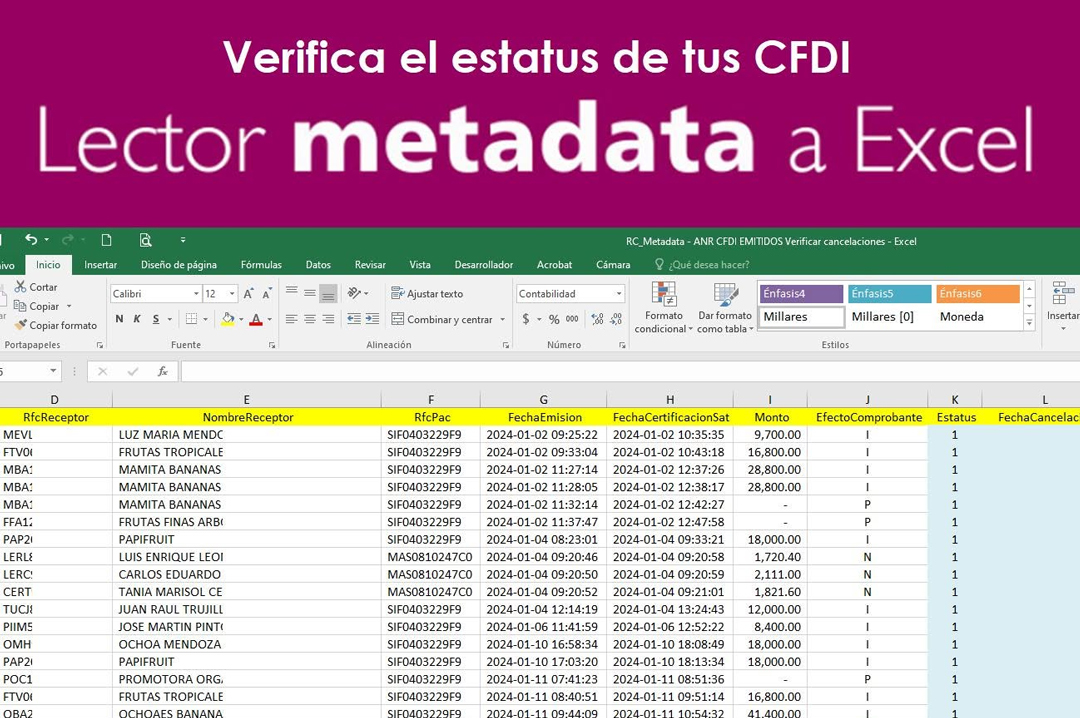
Task: Apply thousands separator 000 style
Action: pyautogui.click(x=572, y=319)
